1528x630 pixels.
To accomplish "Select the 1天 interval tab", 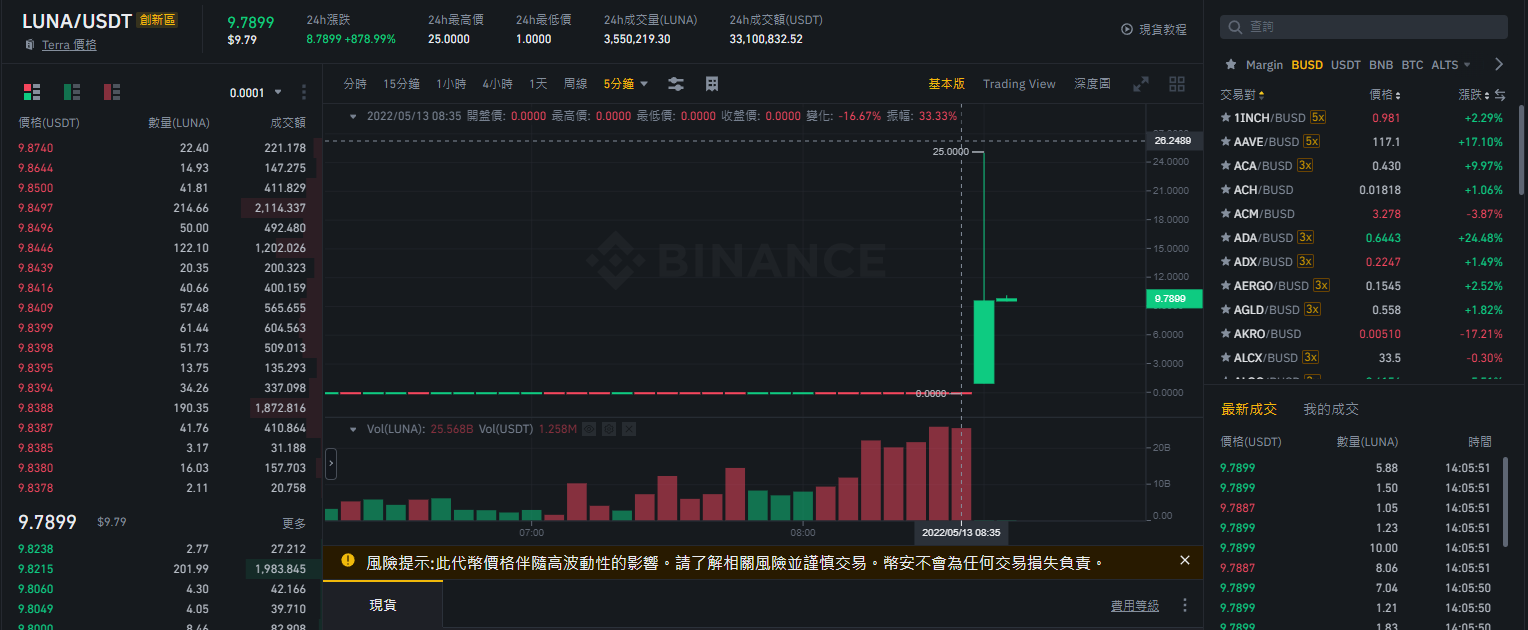I will (538, 84).
